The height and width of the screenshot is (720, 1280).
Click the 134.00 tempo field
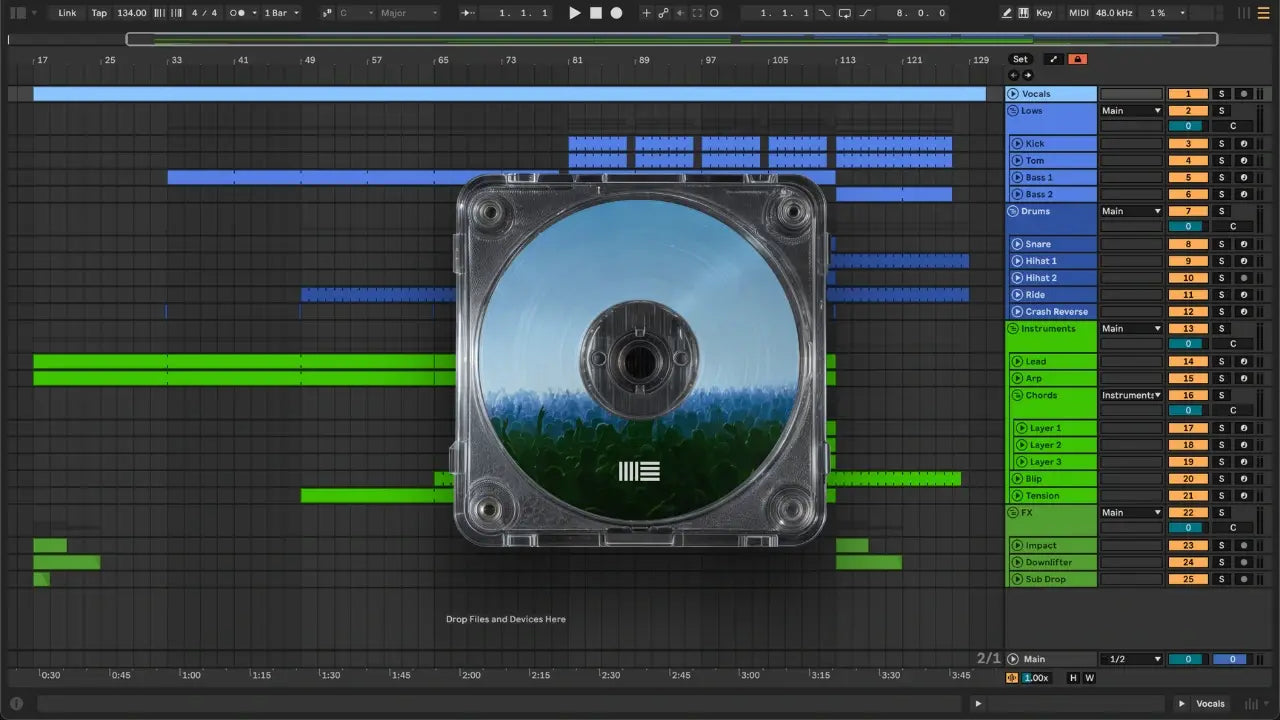pyautogui.click(x=131, y=13)
